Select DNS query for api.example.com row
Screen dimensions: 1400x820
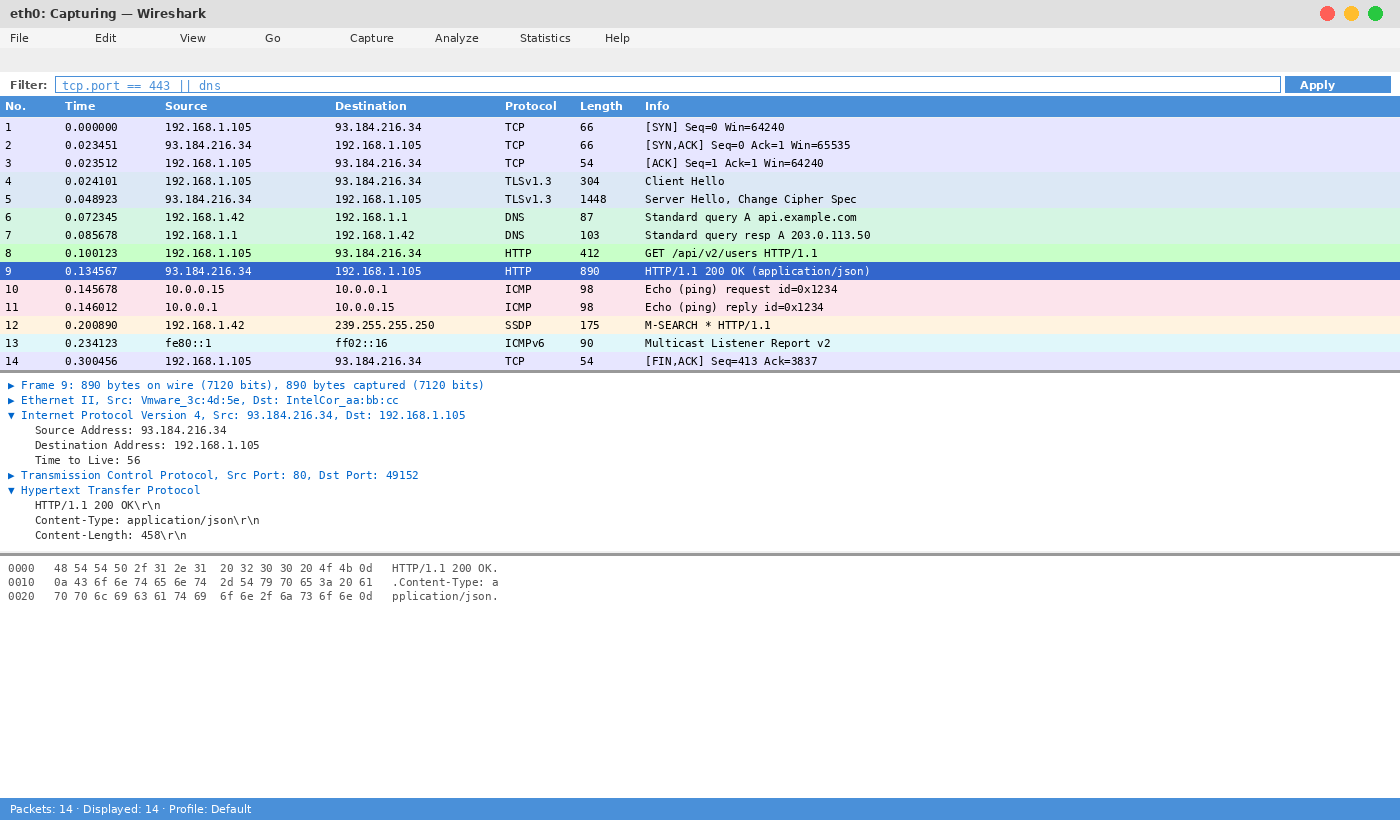(x=700, y=217)
